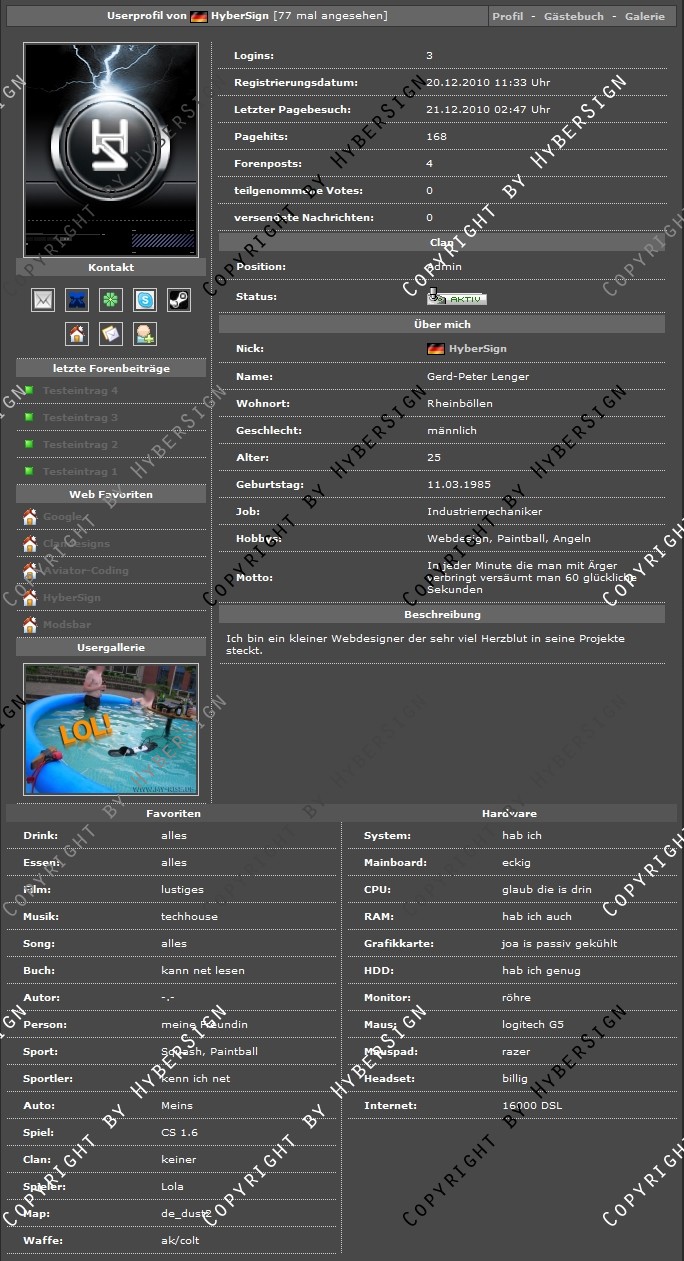Open forum post Testeintrag 2
684x1261 pixels.
click(x=80, y=445)
